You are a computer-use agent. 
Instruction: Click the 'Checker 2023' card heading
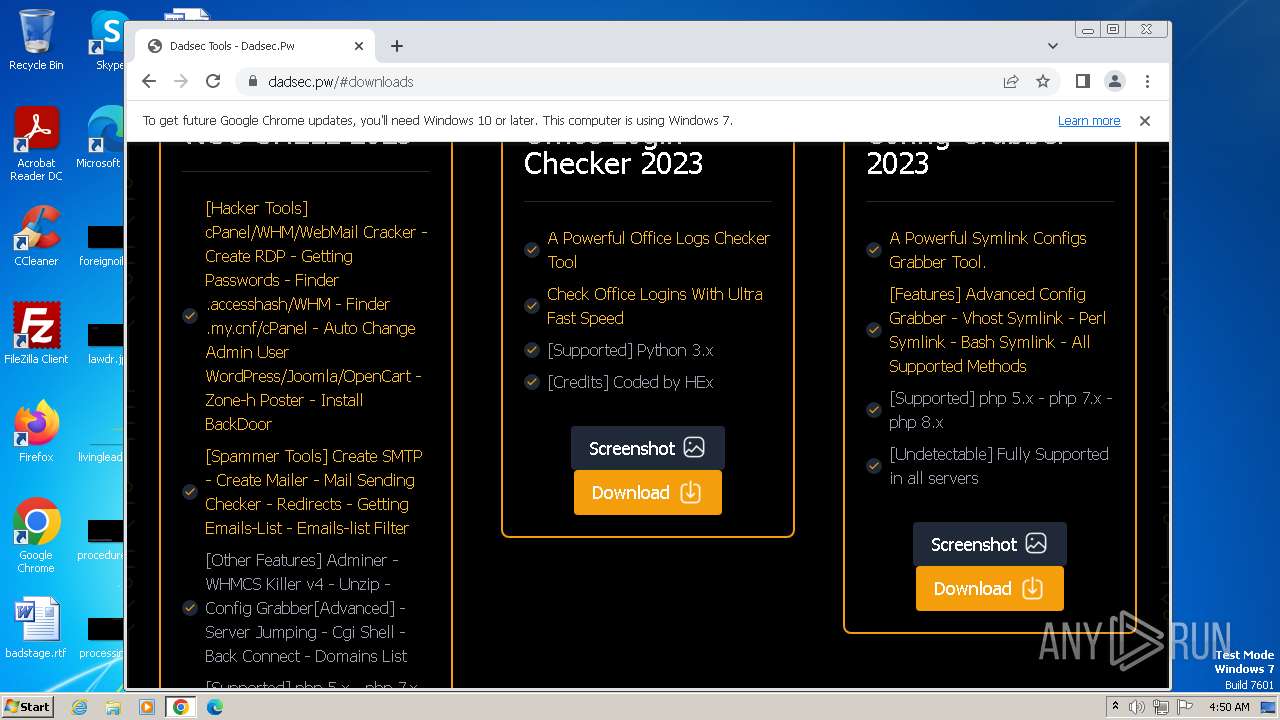[x=613, y=163]
